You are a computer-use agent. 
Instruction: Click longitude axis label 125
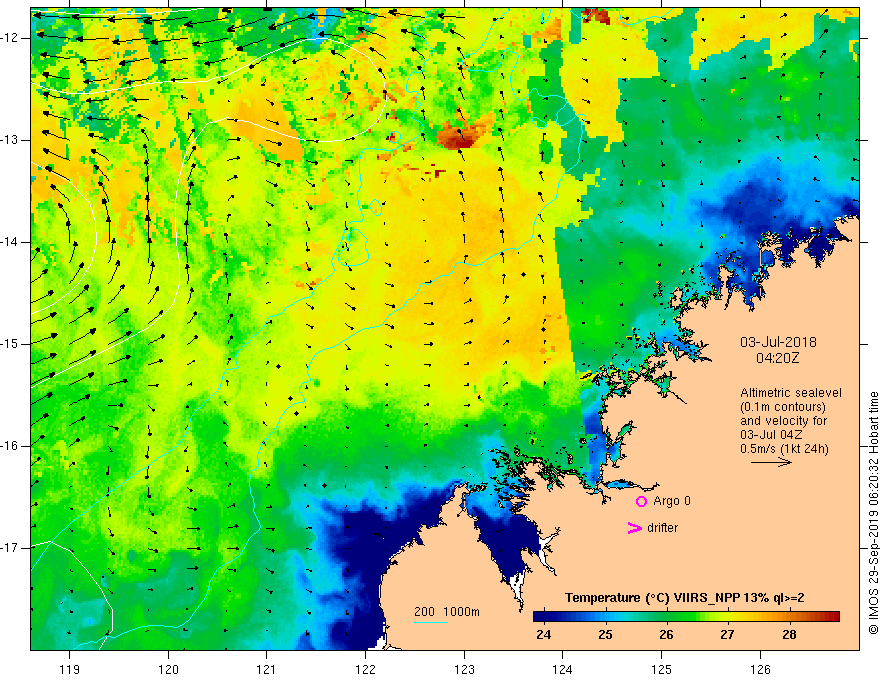tap(662, 669)
